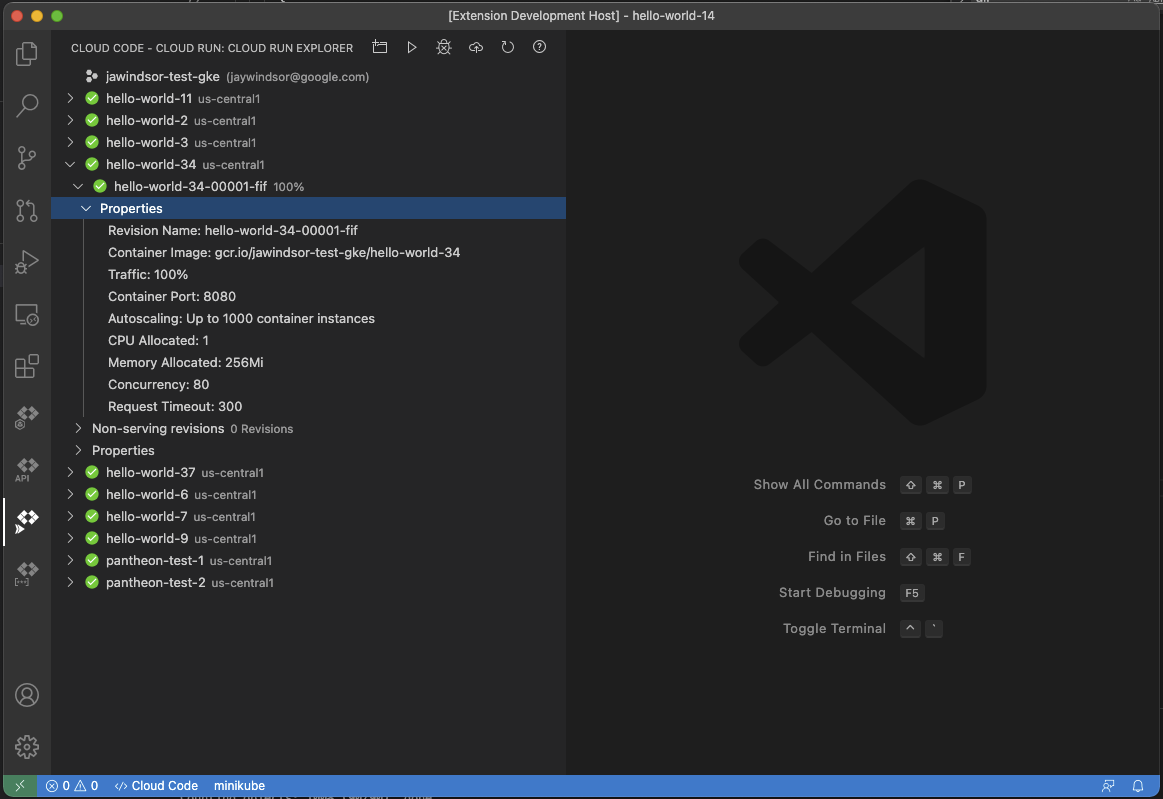Collapse the hello-world-34 service
1163x799 pixels.
coord(70,165)
